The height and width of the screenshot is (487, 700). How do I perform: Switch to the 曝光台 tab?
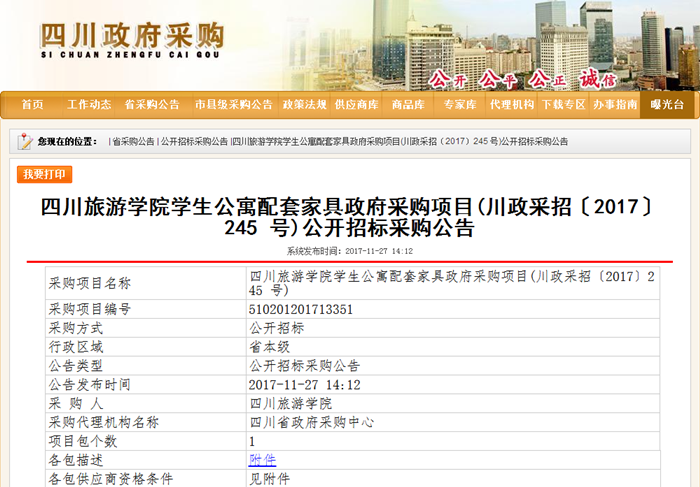tap(667, 104)
